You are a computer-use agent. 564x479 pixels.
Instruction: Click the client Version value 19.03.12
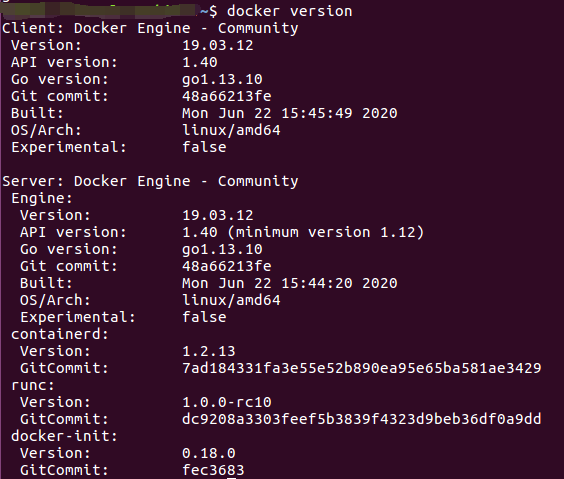[x=218, y=45]
